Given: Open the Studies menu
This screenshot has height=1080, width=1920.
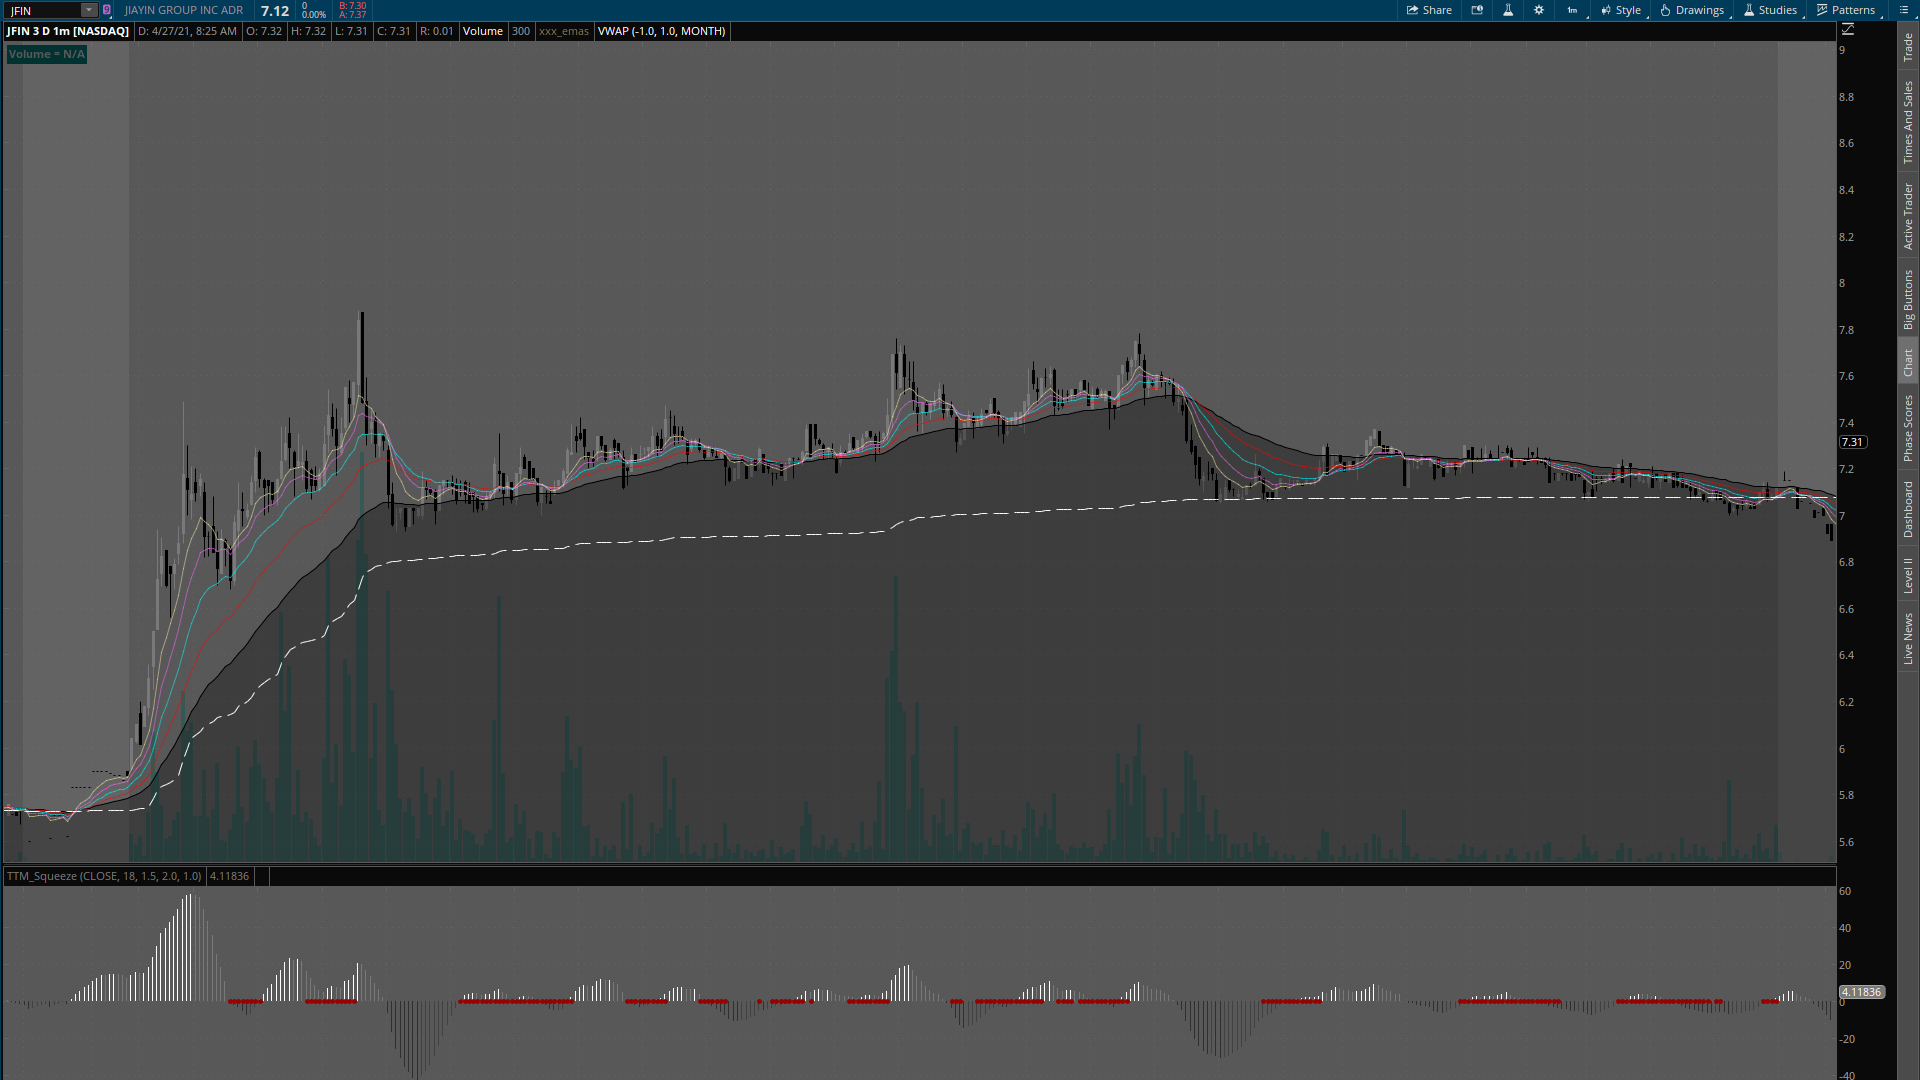Looking at the screenshot, I should coord(1770,10).
